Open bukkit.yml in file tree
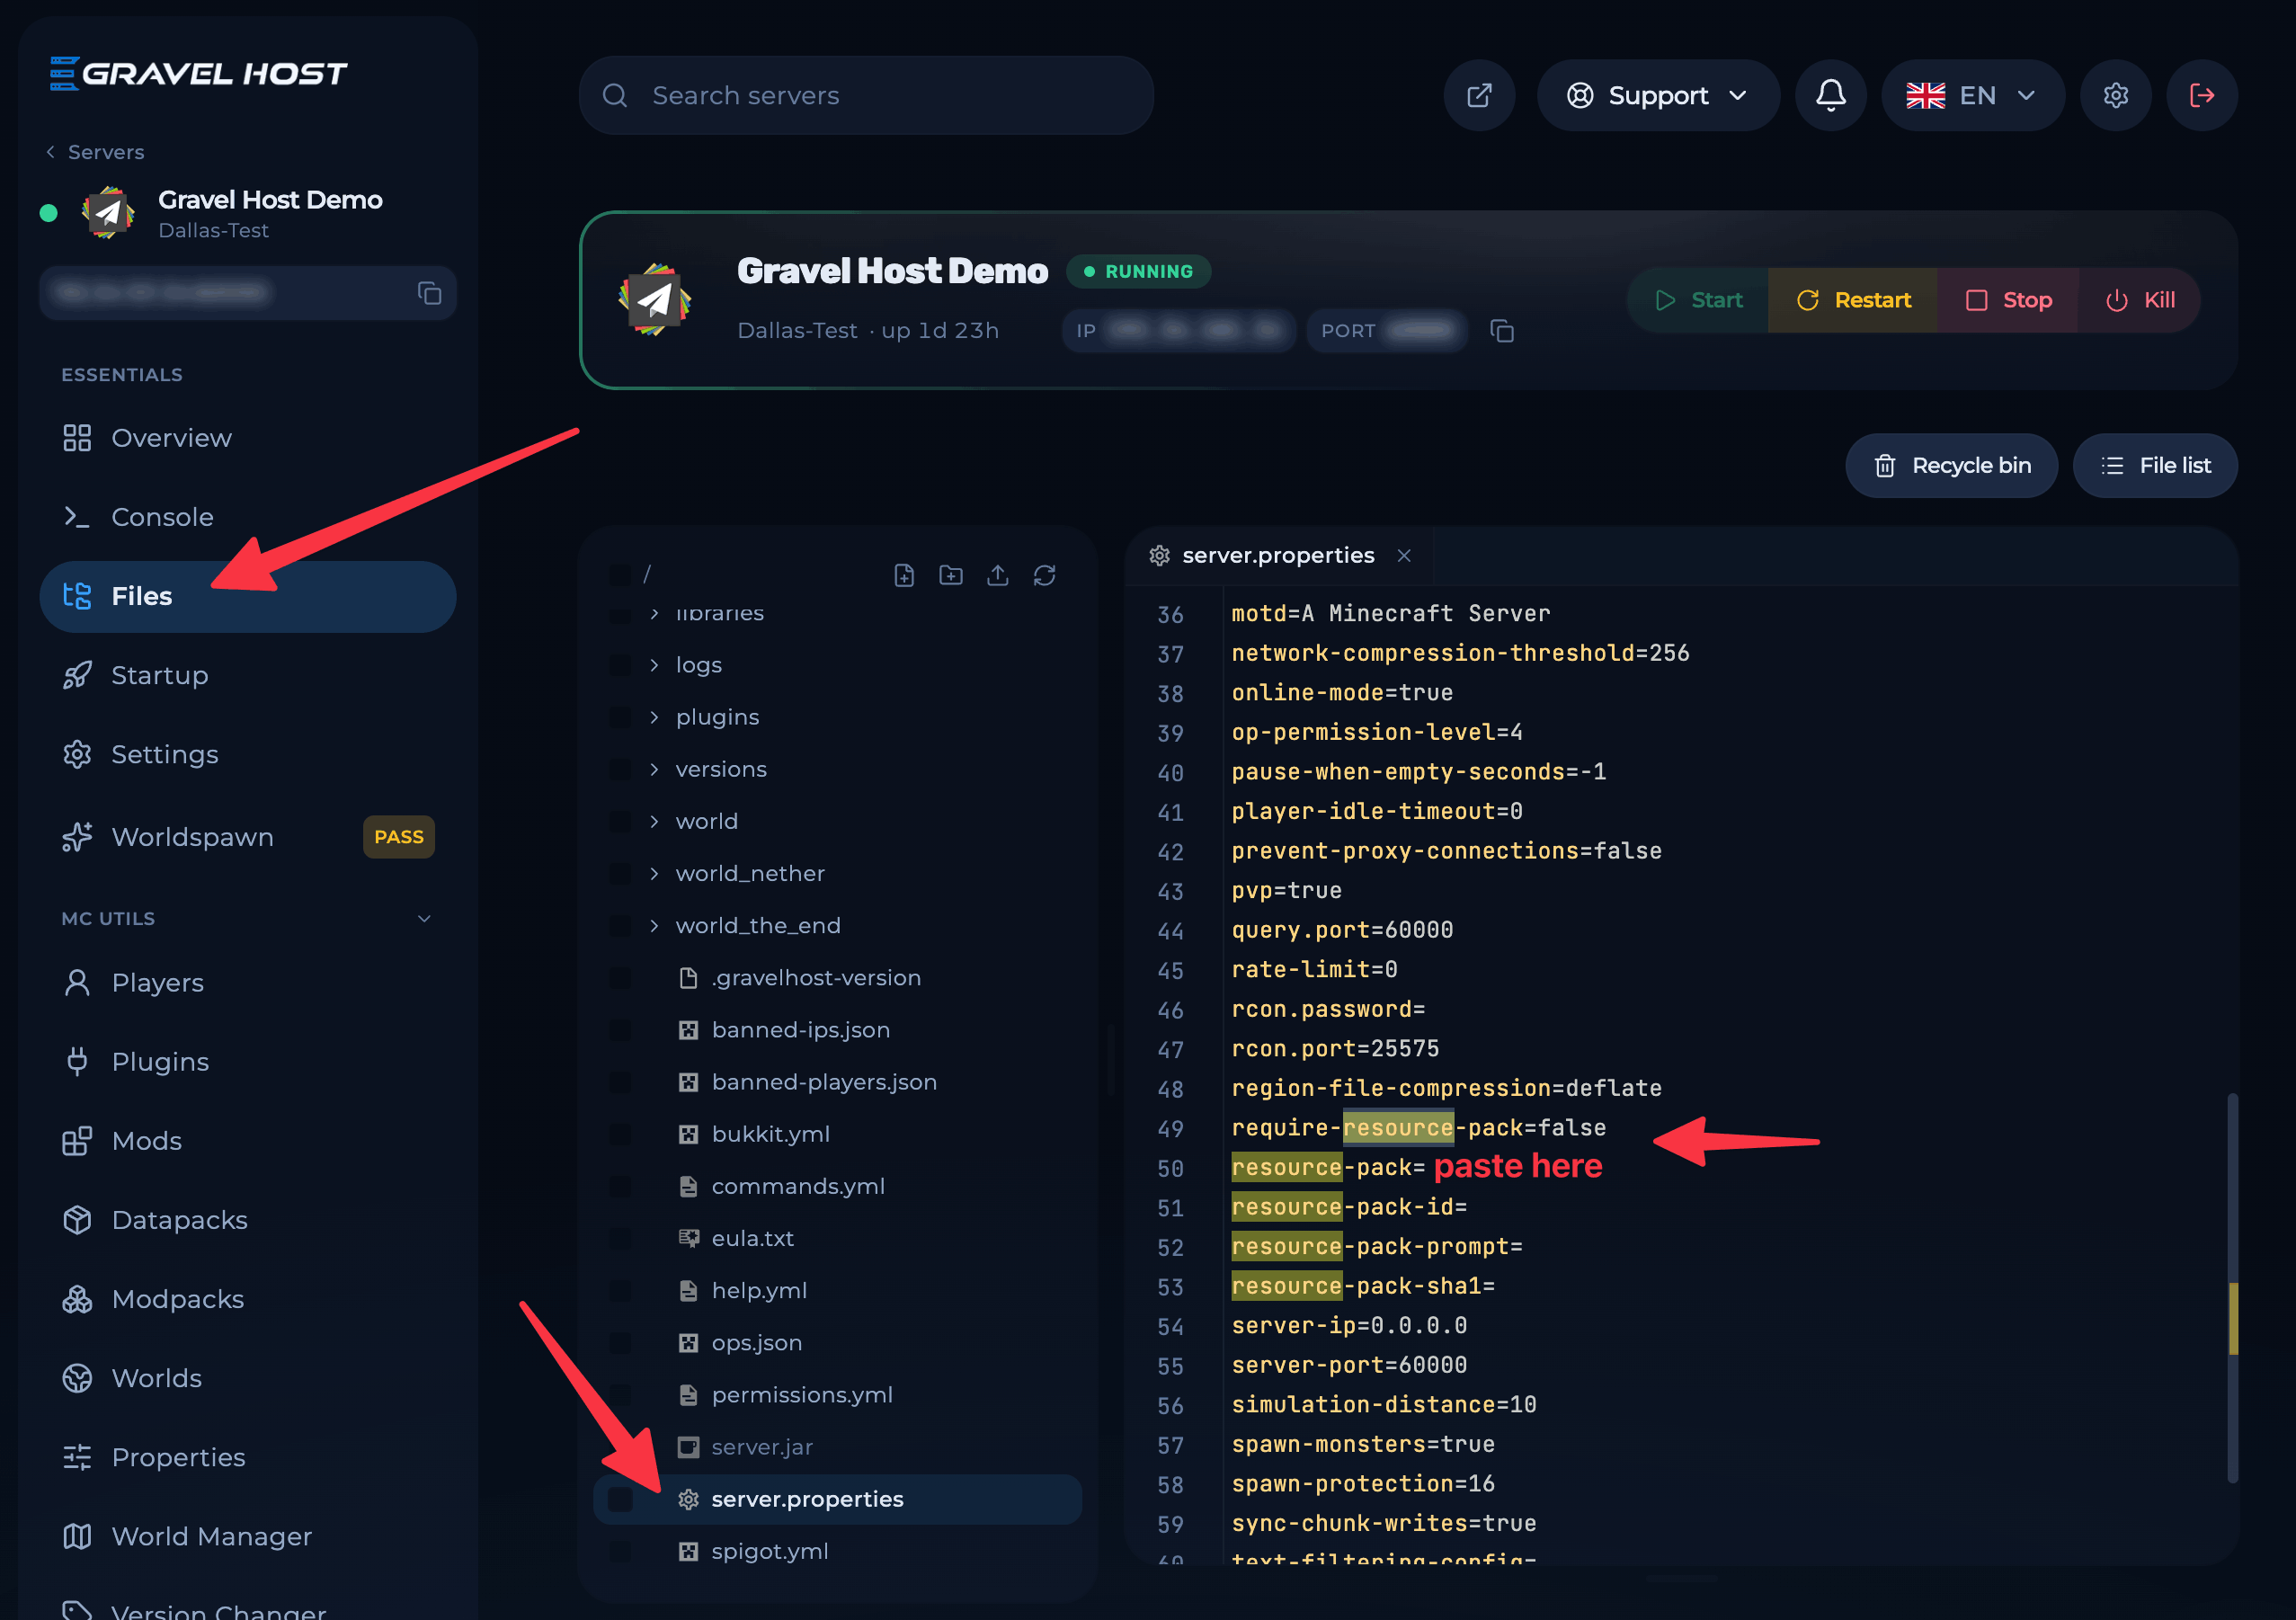 pyautogui.click(x=770, y=1134)
